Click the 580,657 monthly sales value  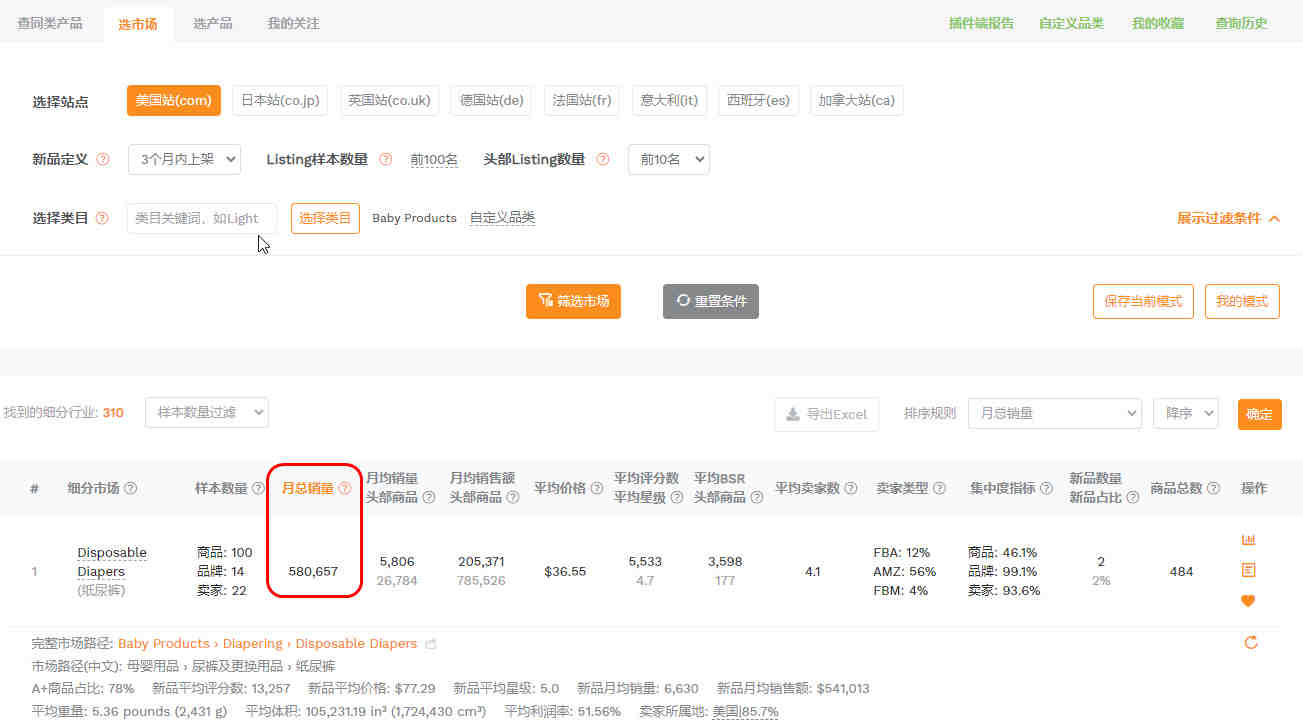click(x=313, y=572)
